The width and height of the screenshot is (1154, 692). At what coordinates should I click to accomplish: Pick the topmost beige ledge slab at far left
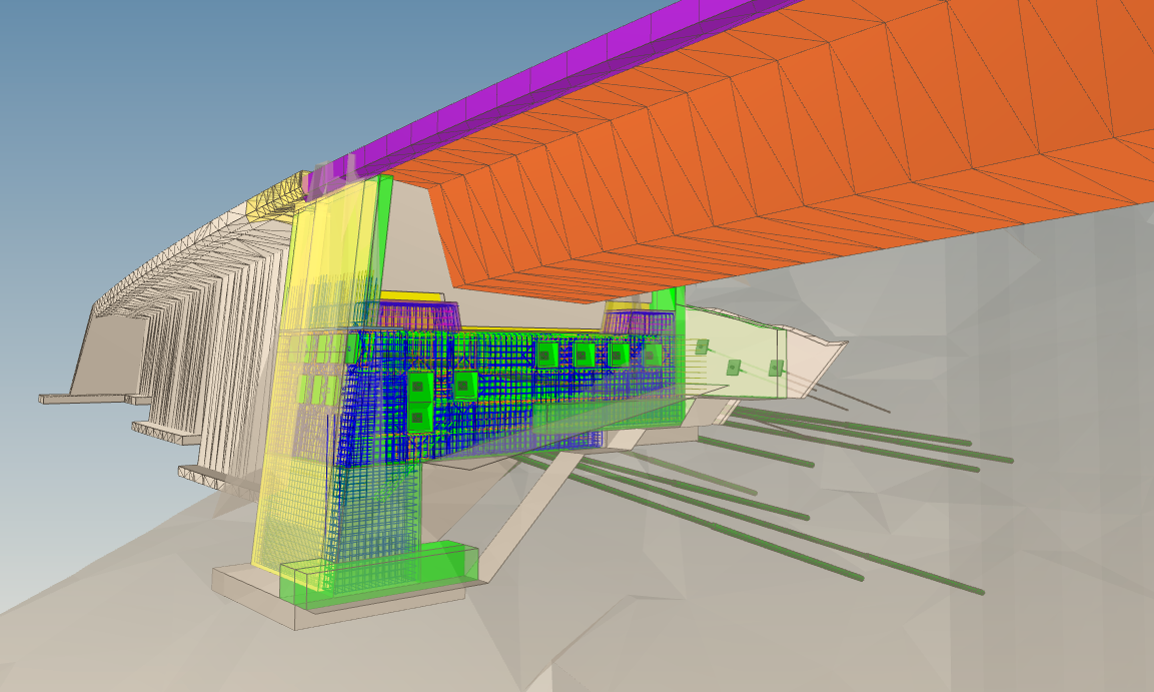[x=80, y=398]
